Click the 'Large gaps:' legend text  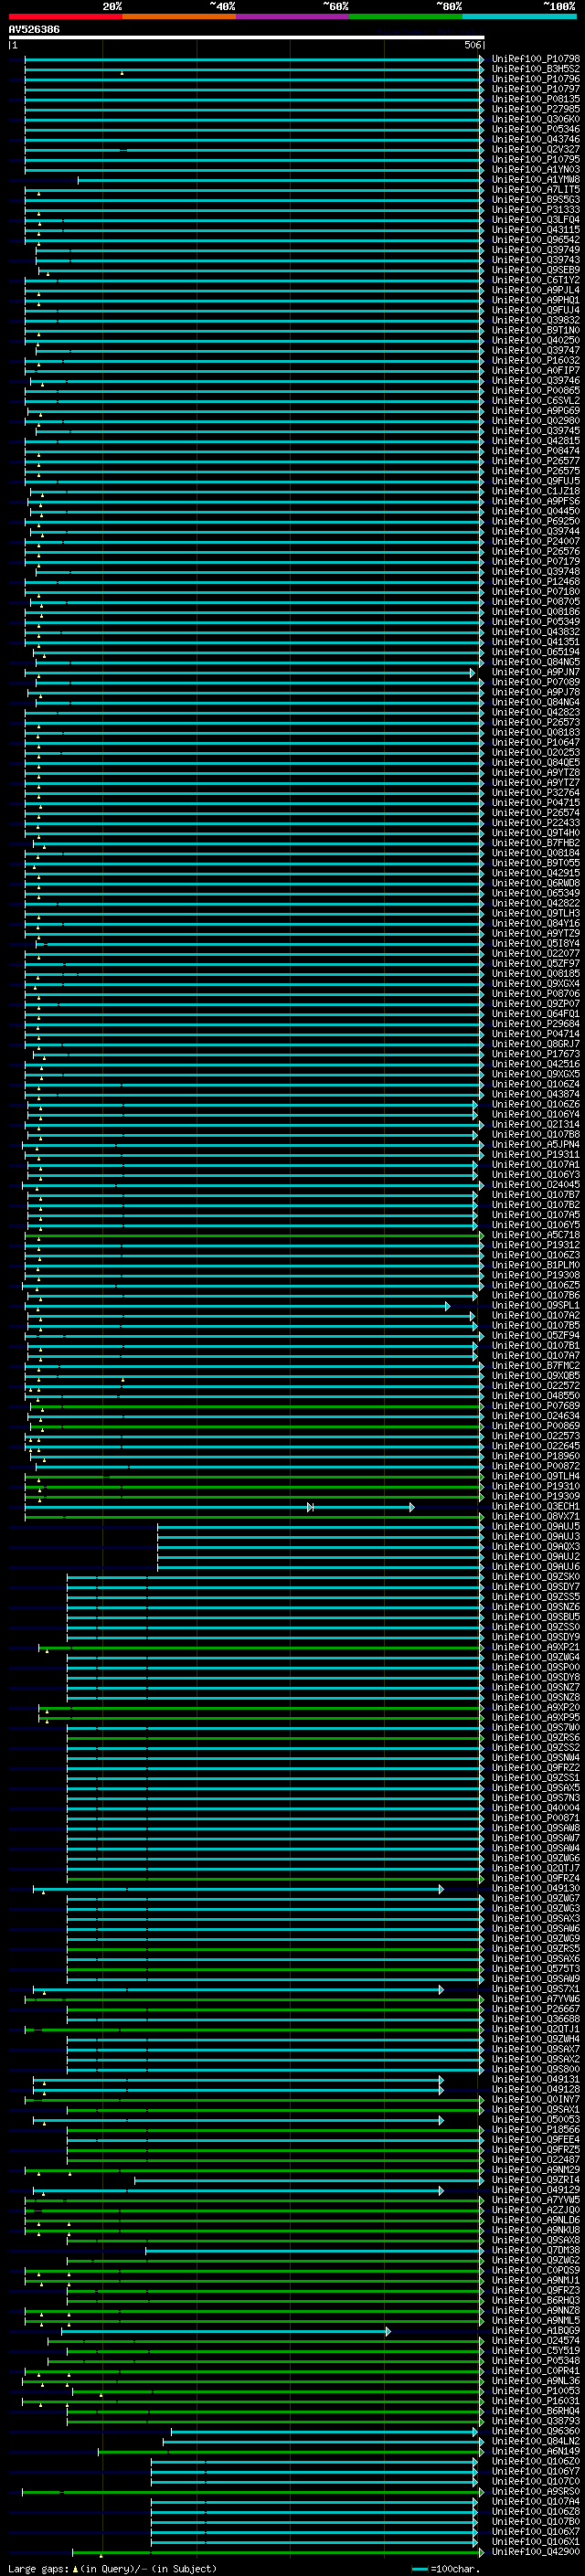coord(38,2568)
